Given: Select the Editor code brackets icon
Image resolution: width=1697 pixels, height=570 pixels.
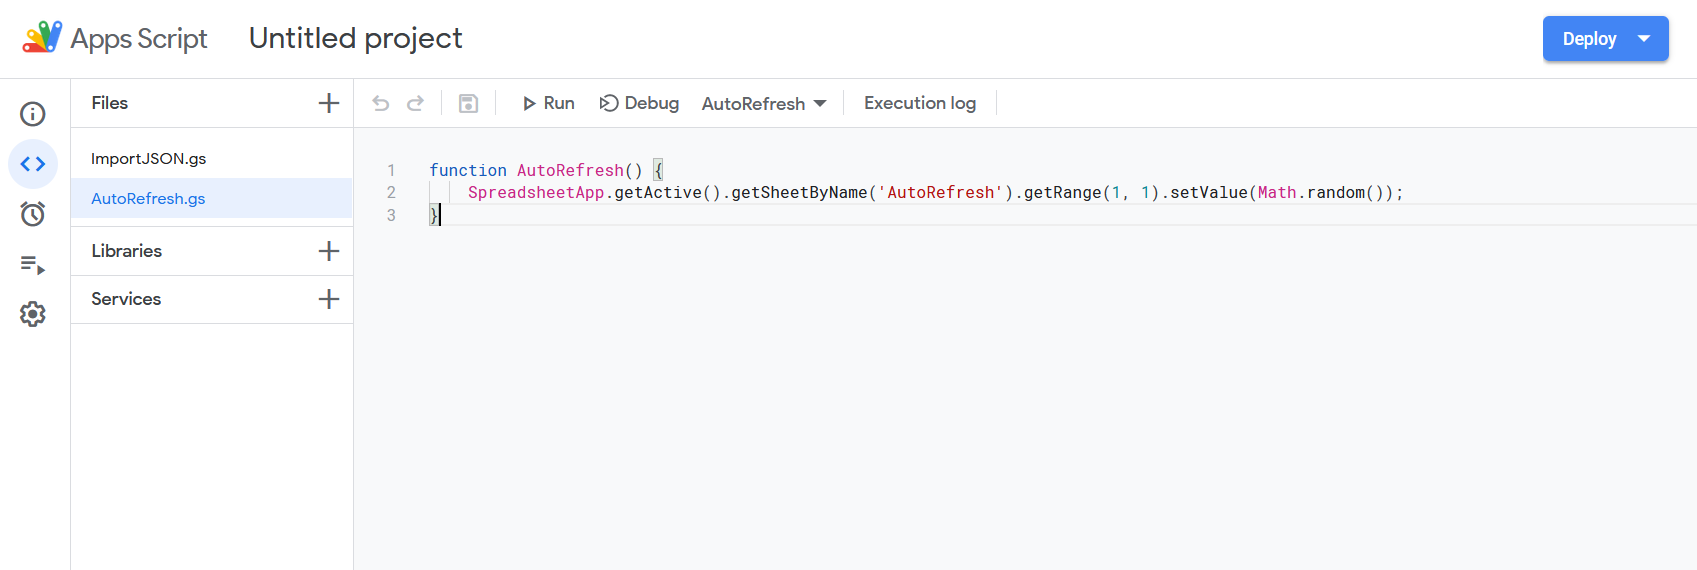Looking at the screenshot, I should [x=33, y=164].
